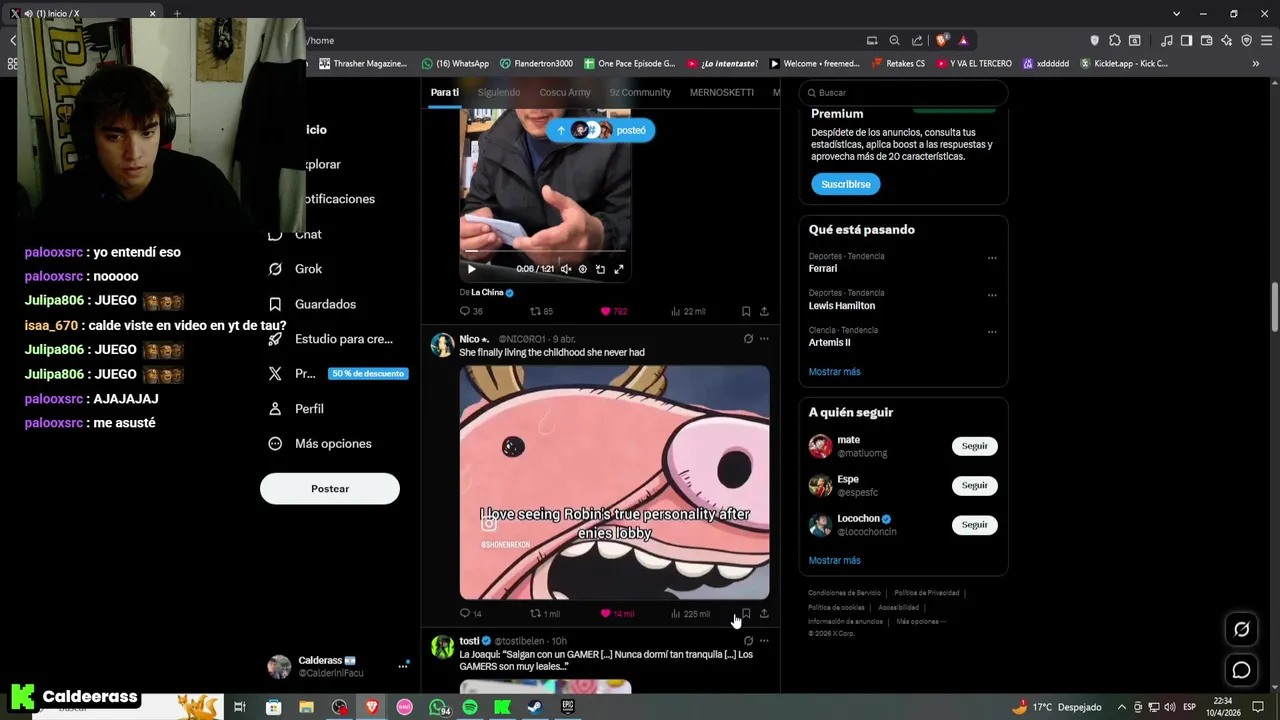Image resolution: width=1280 pixels, height=720 pixels.
Task: Bookmark Nico's post
Action: (x=746, y=613)
